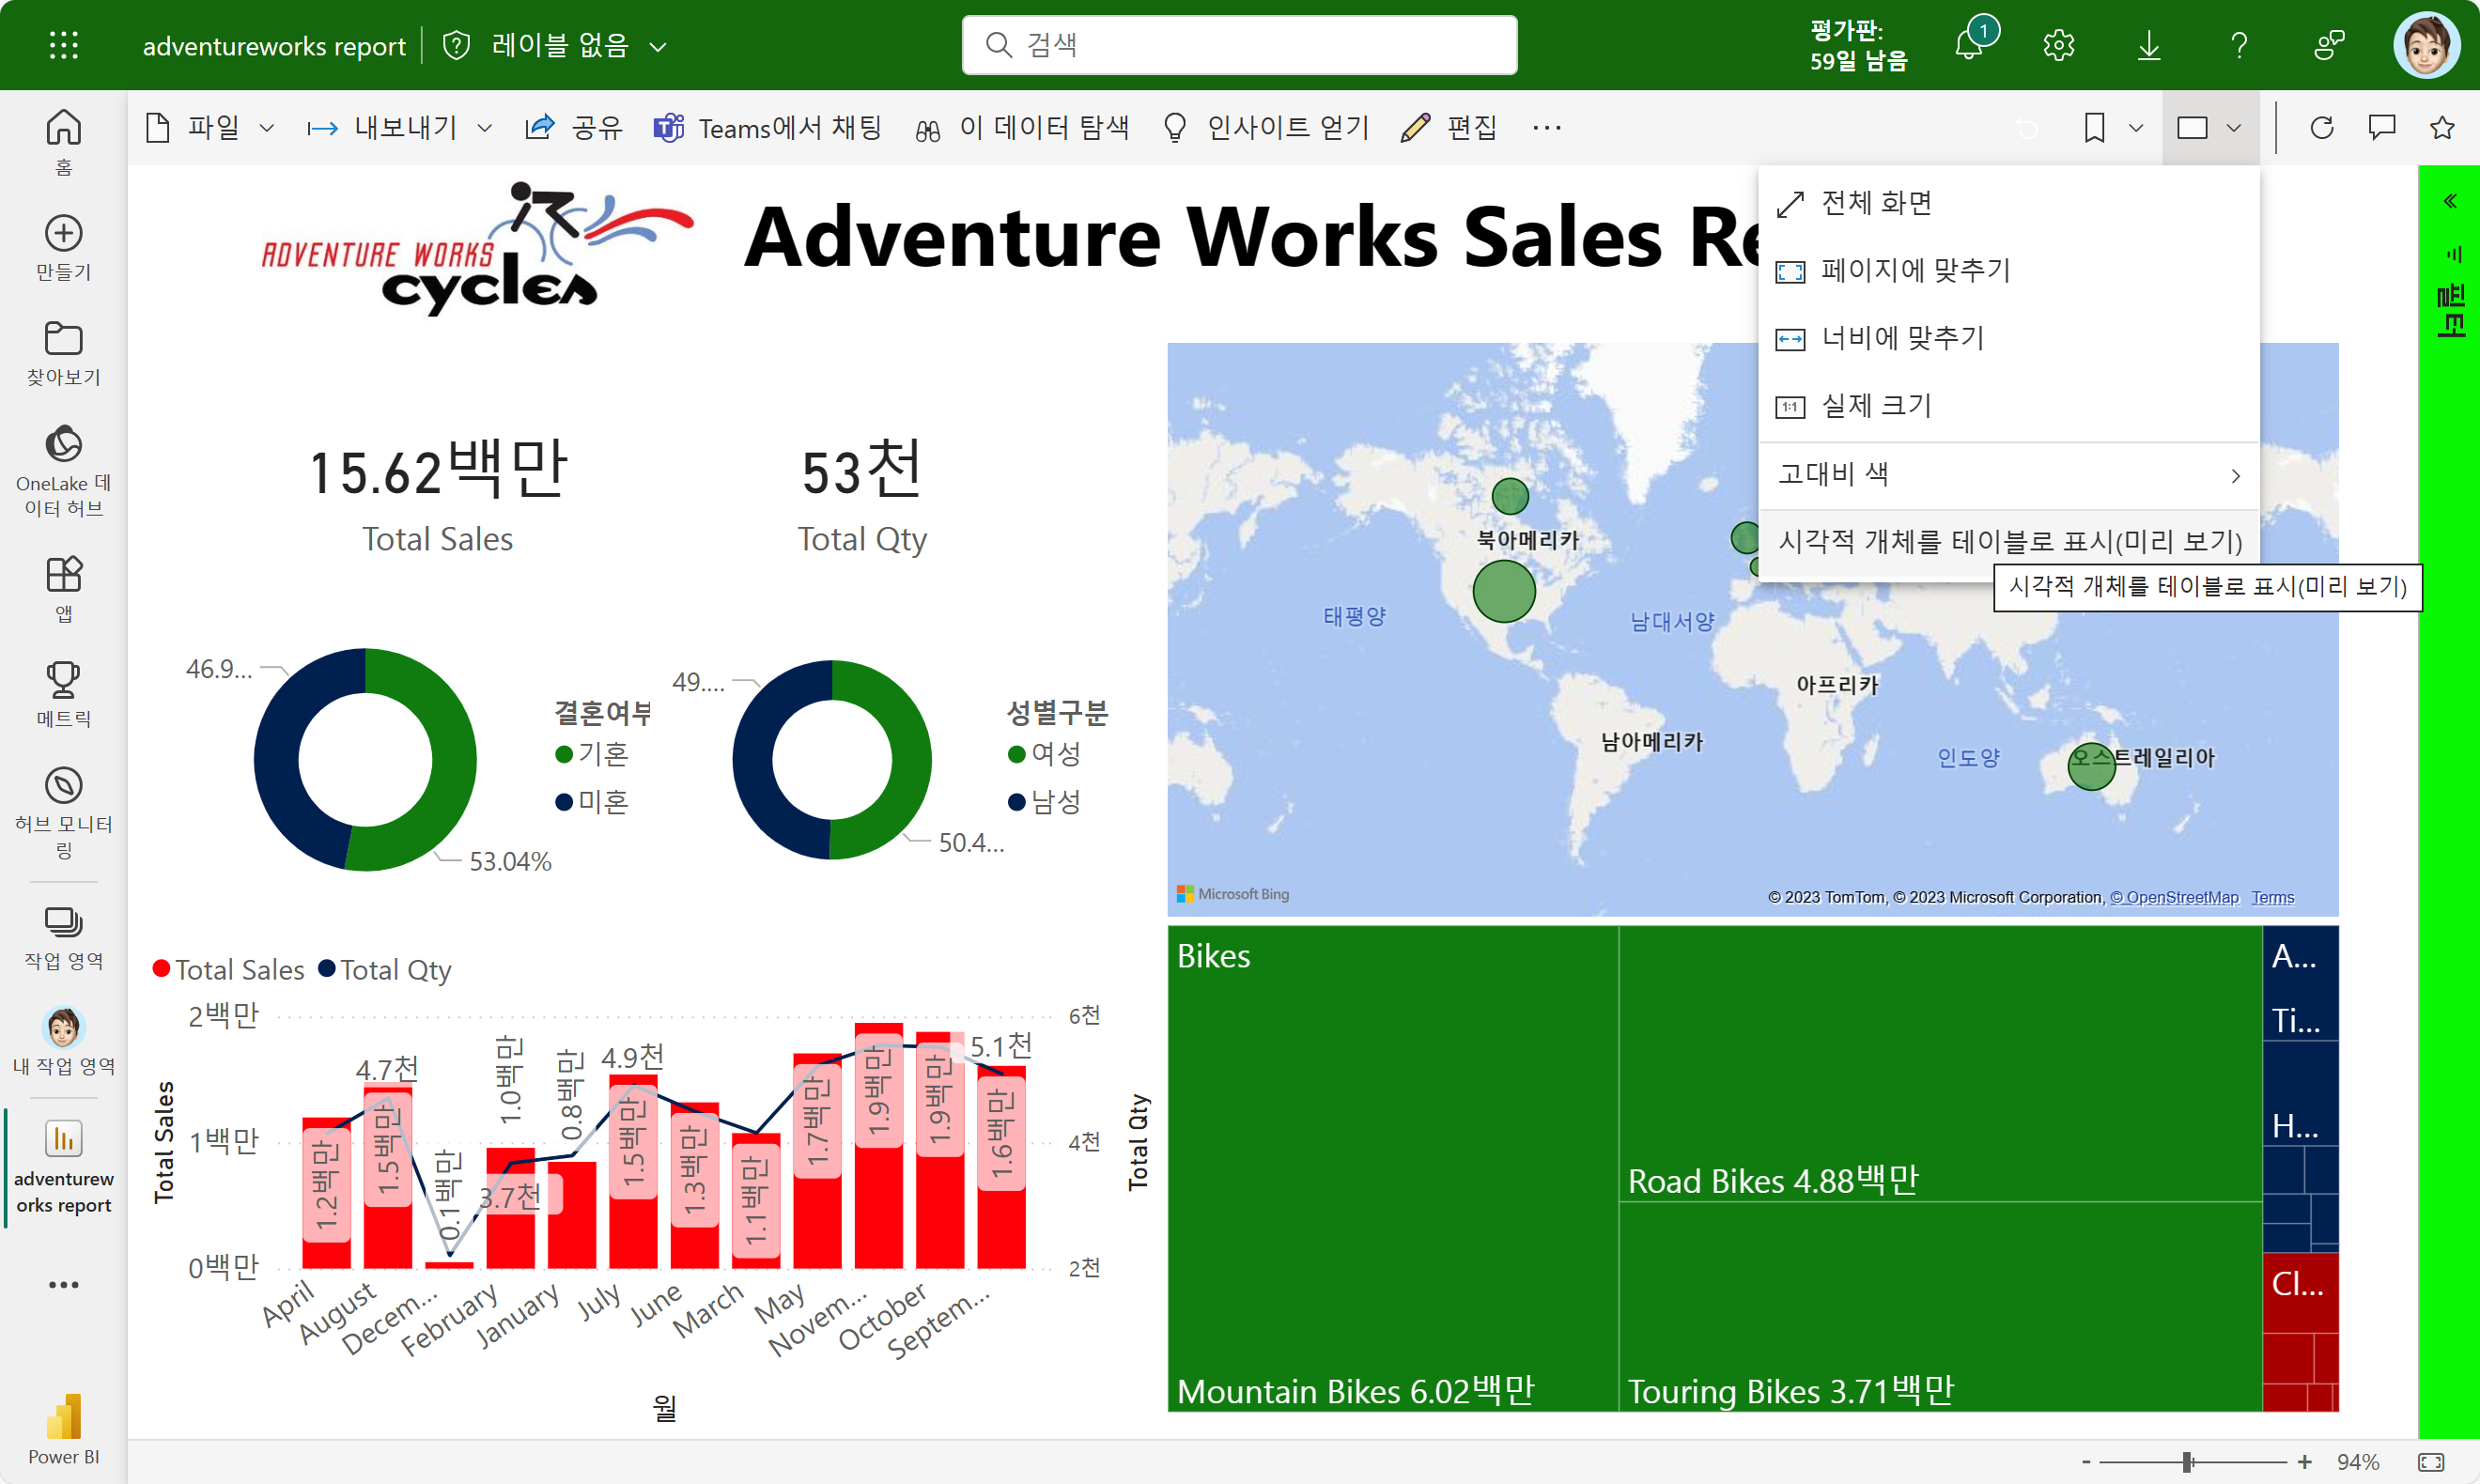Click the download arrow icon in header

click(2148, 45)
